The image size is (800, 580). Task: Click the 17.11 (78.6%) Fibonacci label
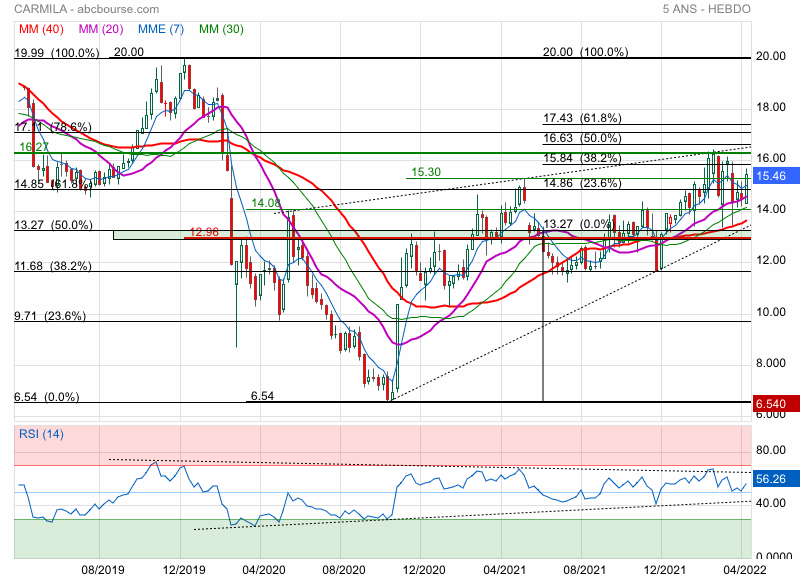(53, 127)
